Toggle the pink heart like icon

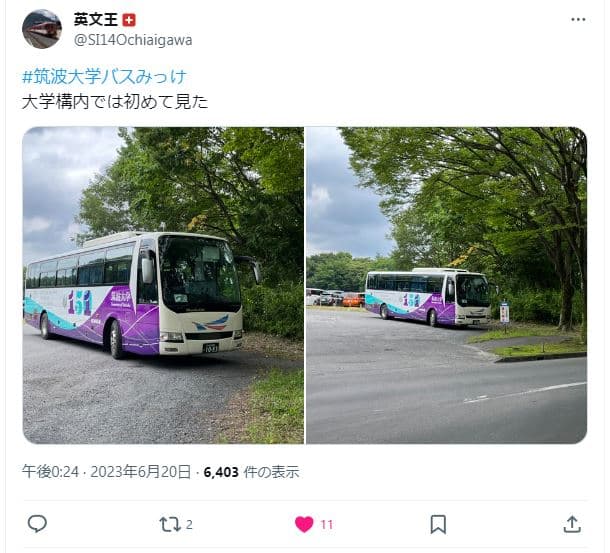click(304, 524)
